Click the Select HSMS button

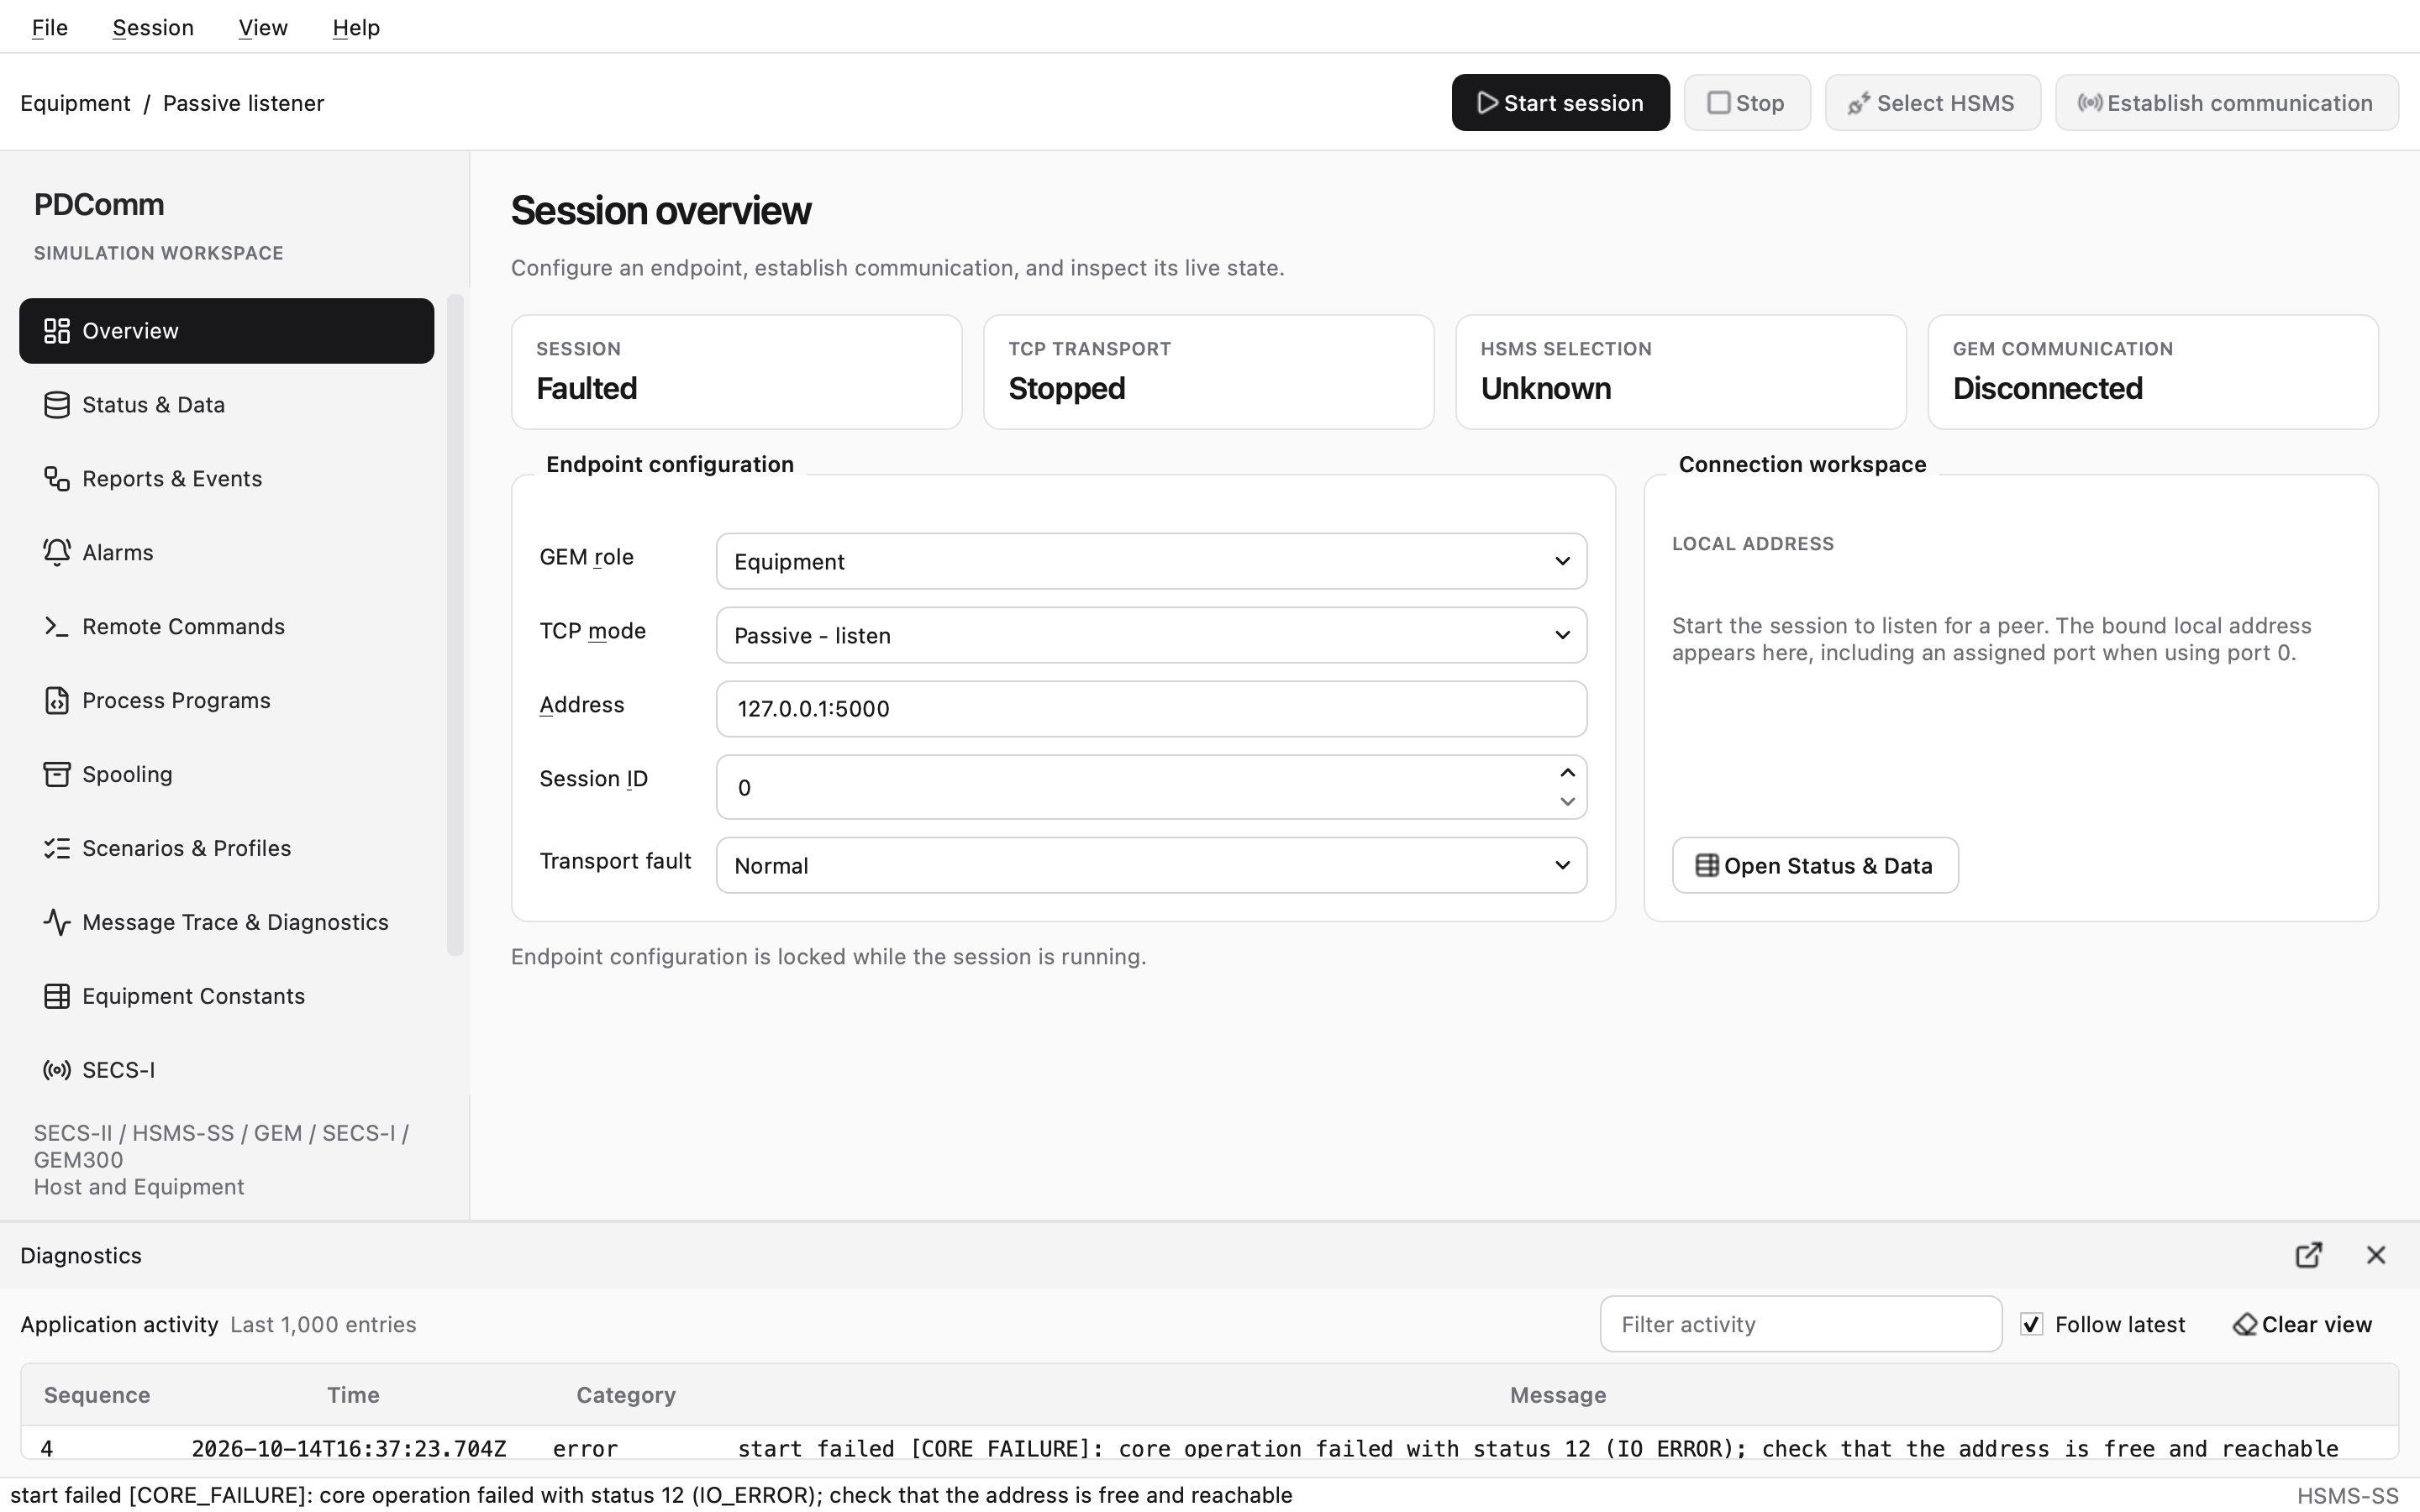[x=1932, y=103]
